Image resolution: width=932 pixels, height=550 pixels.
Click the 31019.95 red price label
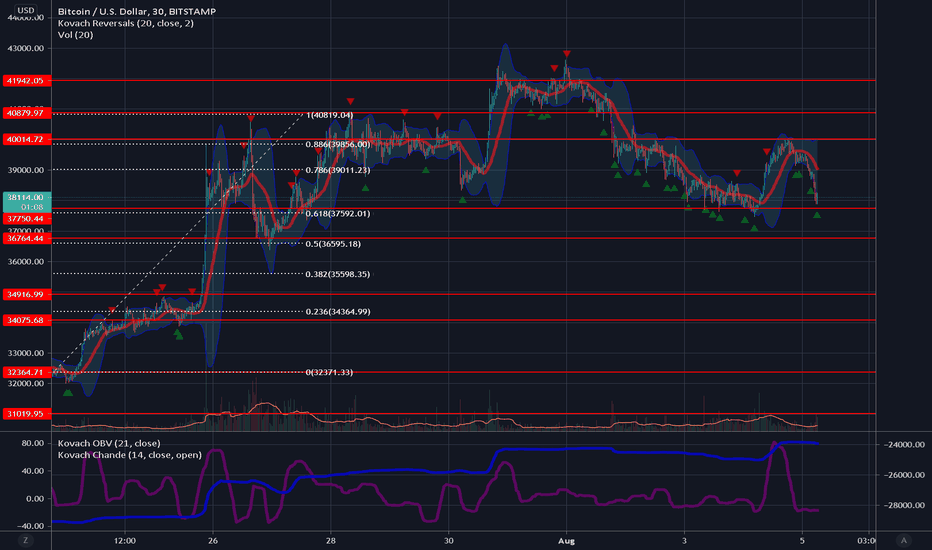click(x=27, y=414)
